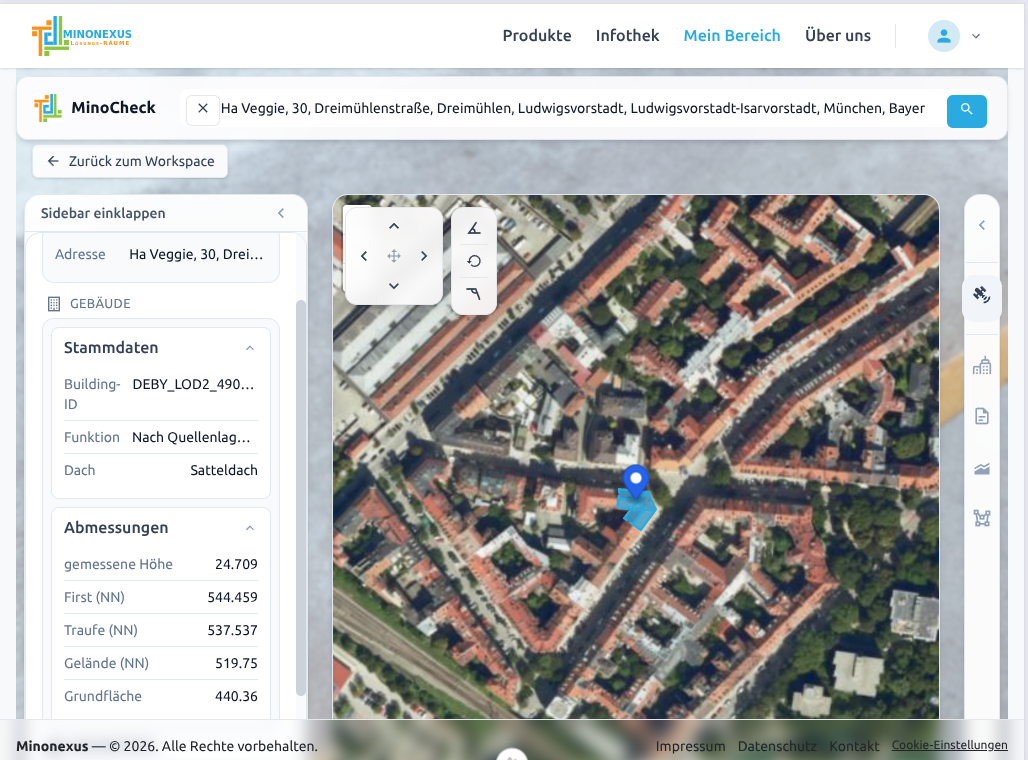Screen dimensions: 1028x760
Task: Collapse the Abmessungen section
Action: coord(250,527)
